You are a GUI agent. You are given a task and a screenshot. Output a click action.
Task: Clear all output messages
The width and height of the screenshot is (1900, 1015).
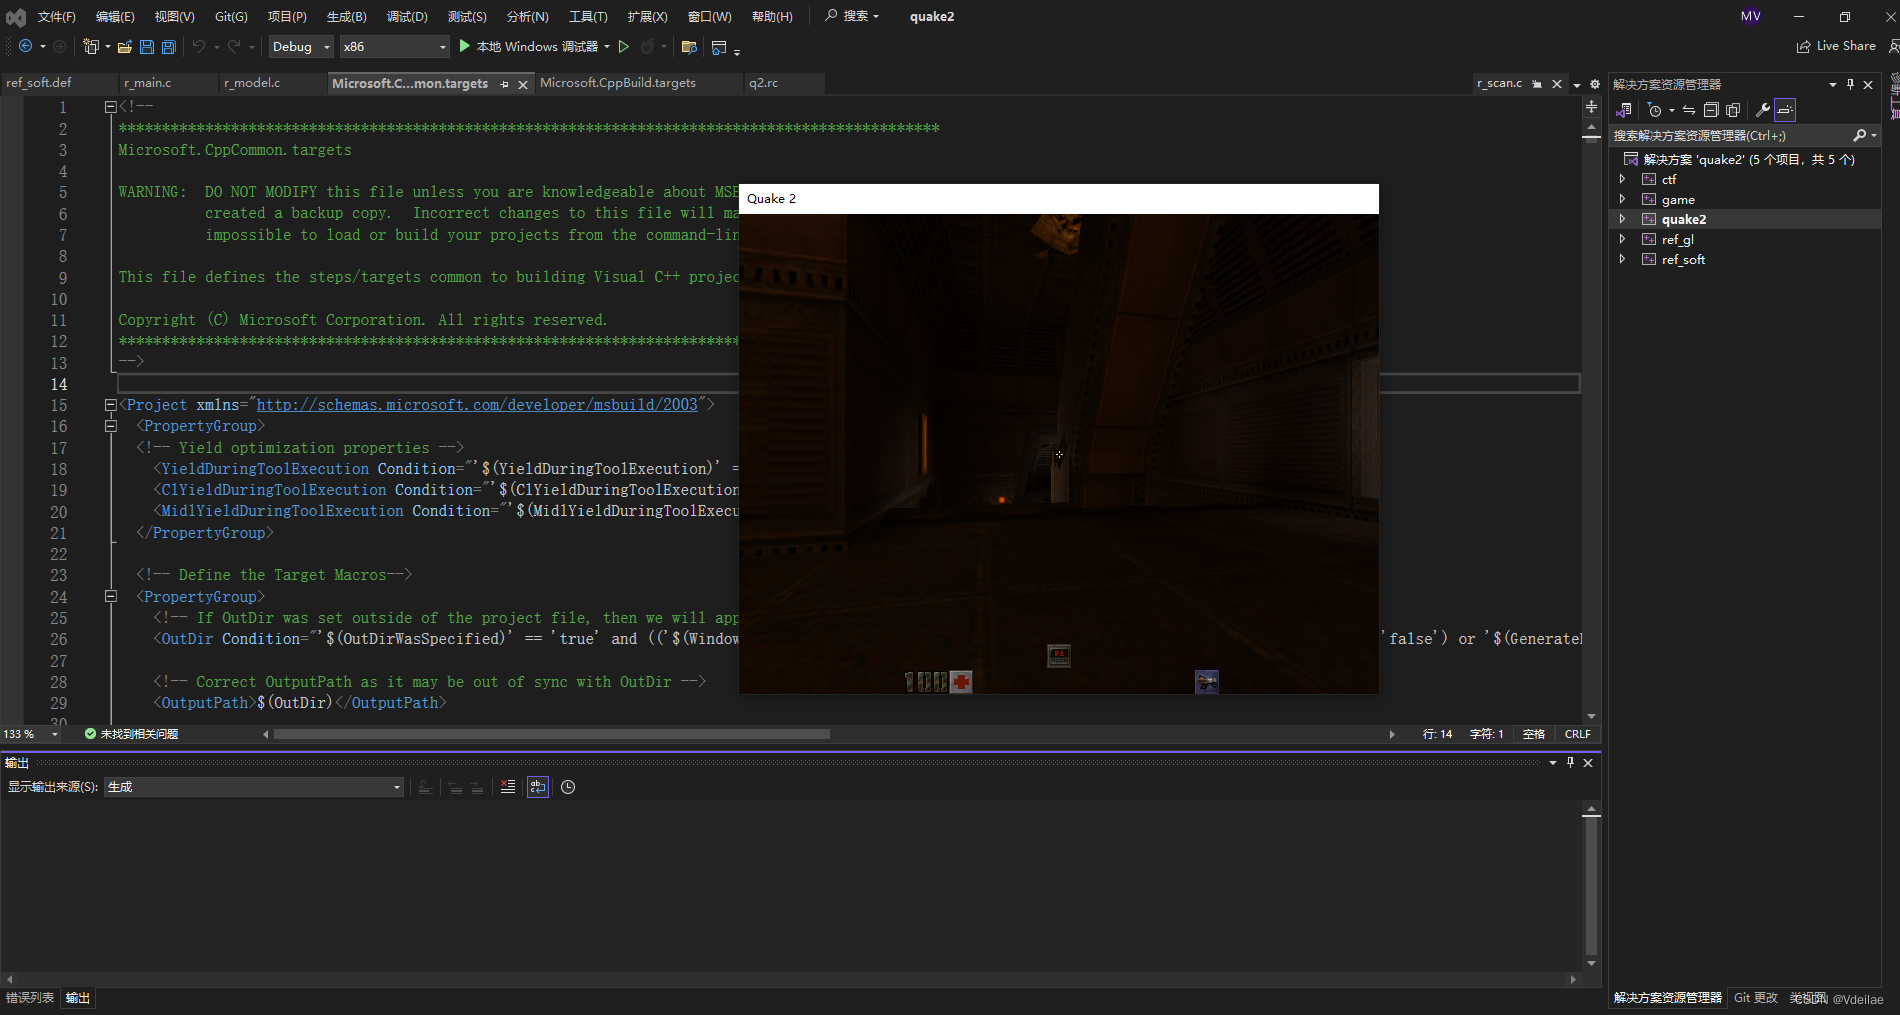[x=507, y=787]
